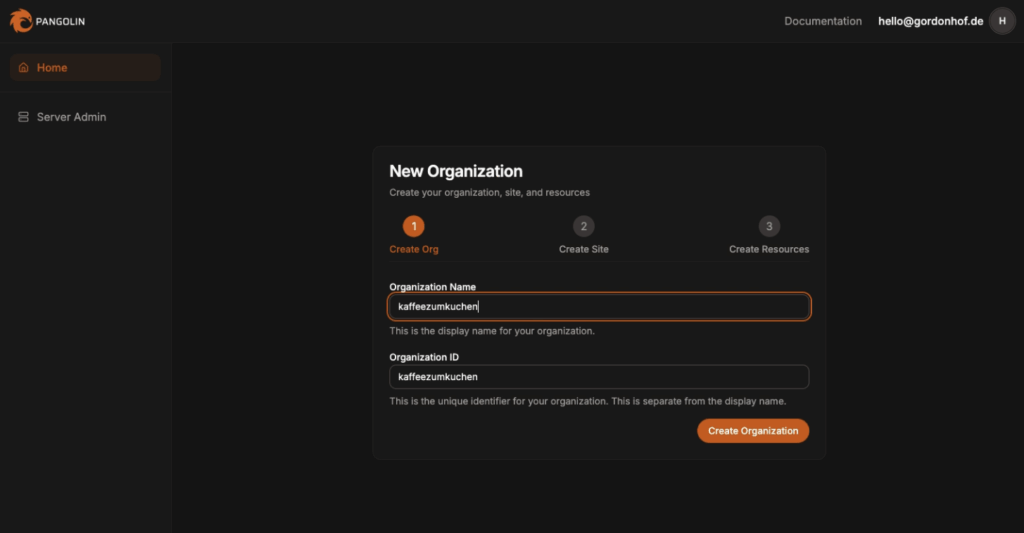This screenshot has width=1024, height=533.
Task: Open the H user avatar menu
Action: click(1002, 21)
